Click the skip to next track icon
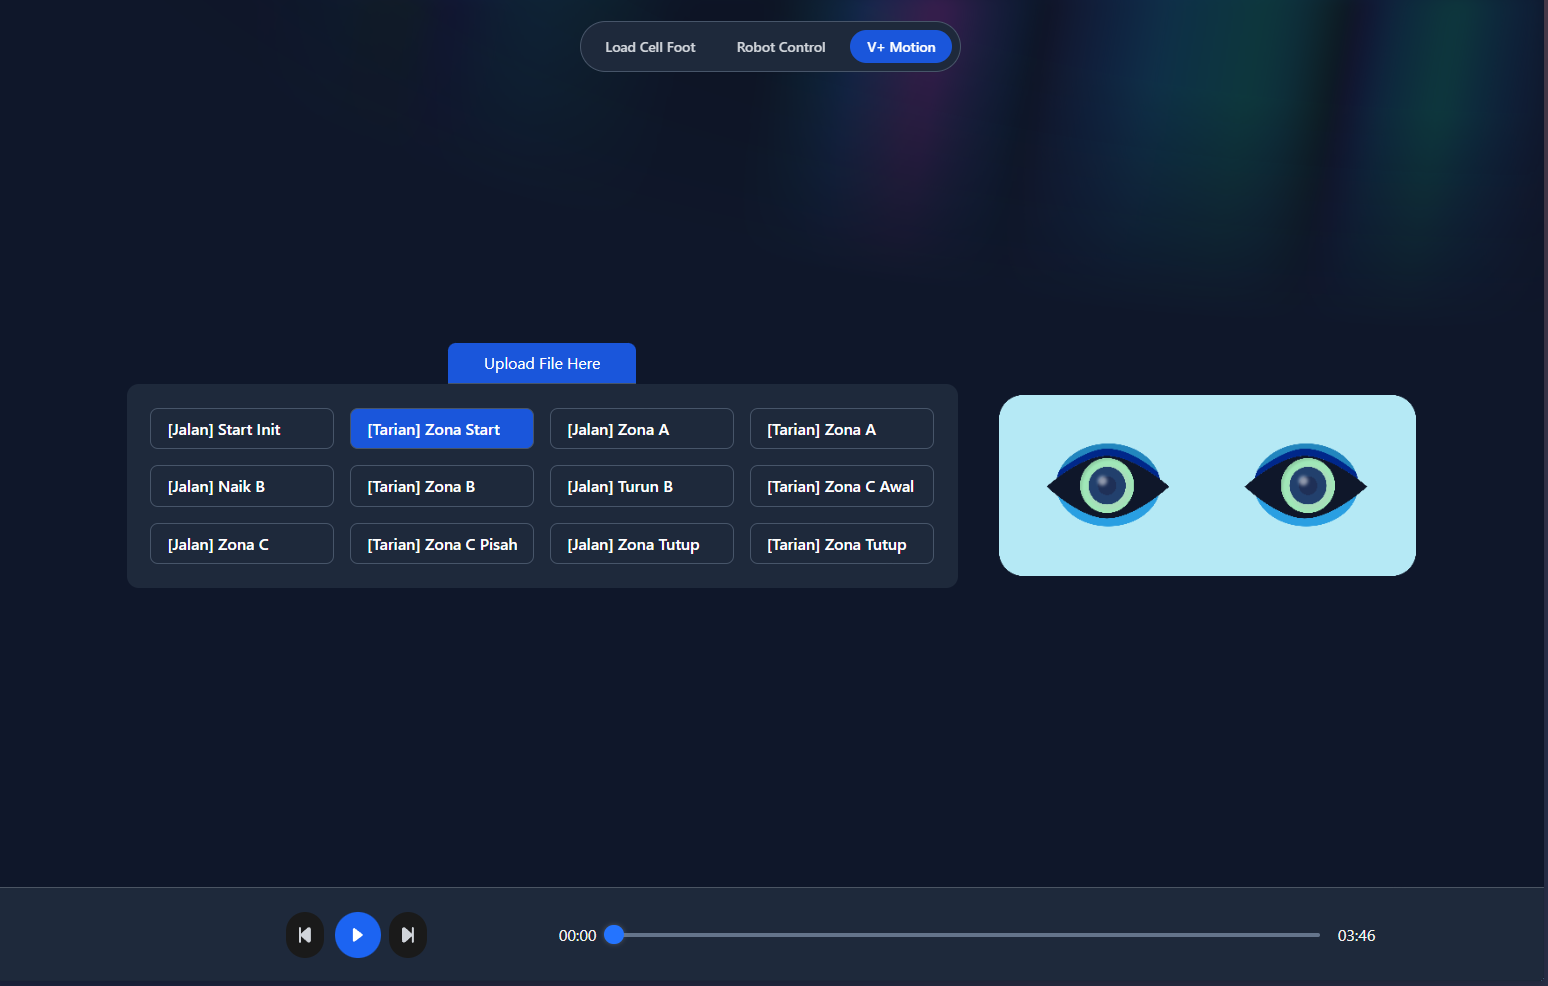 pos(408,935)
